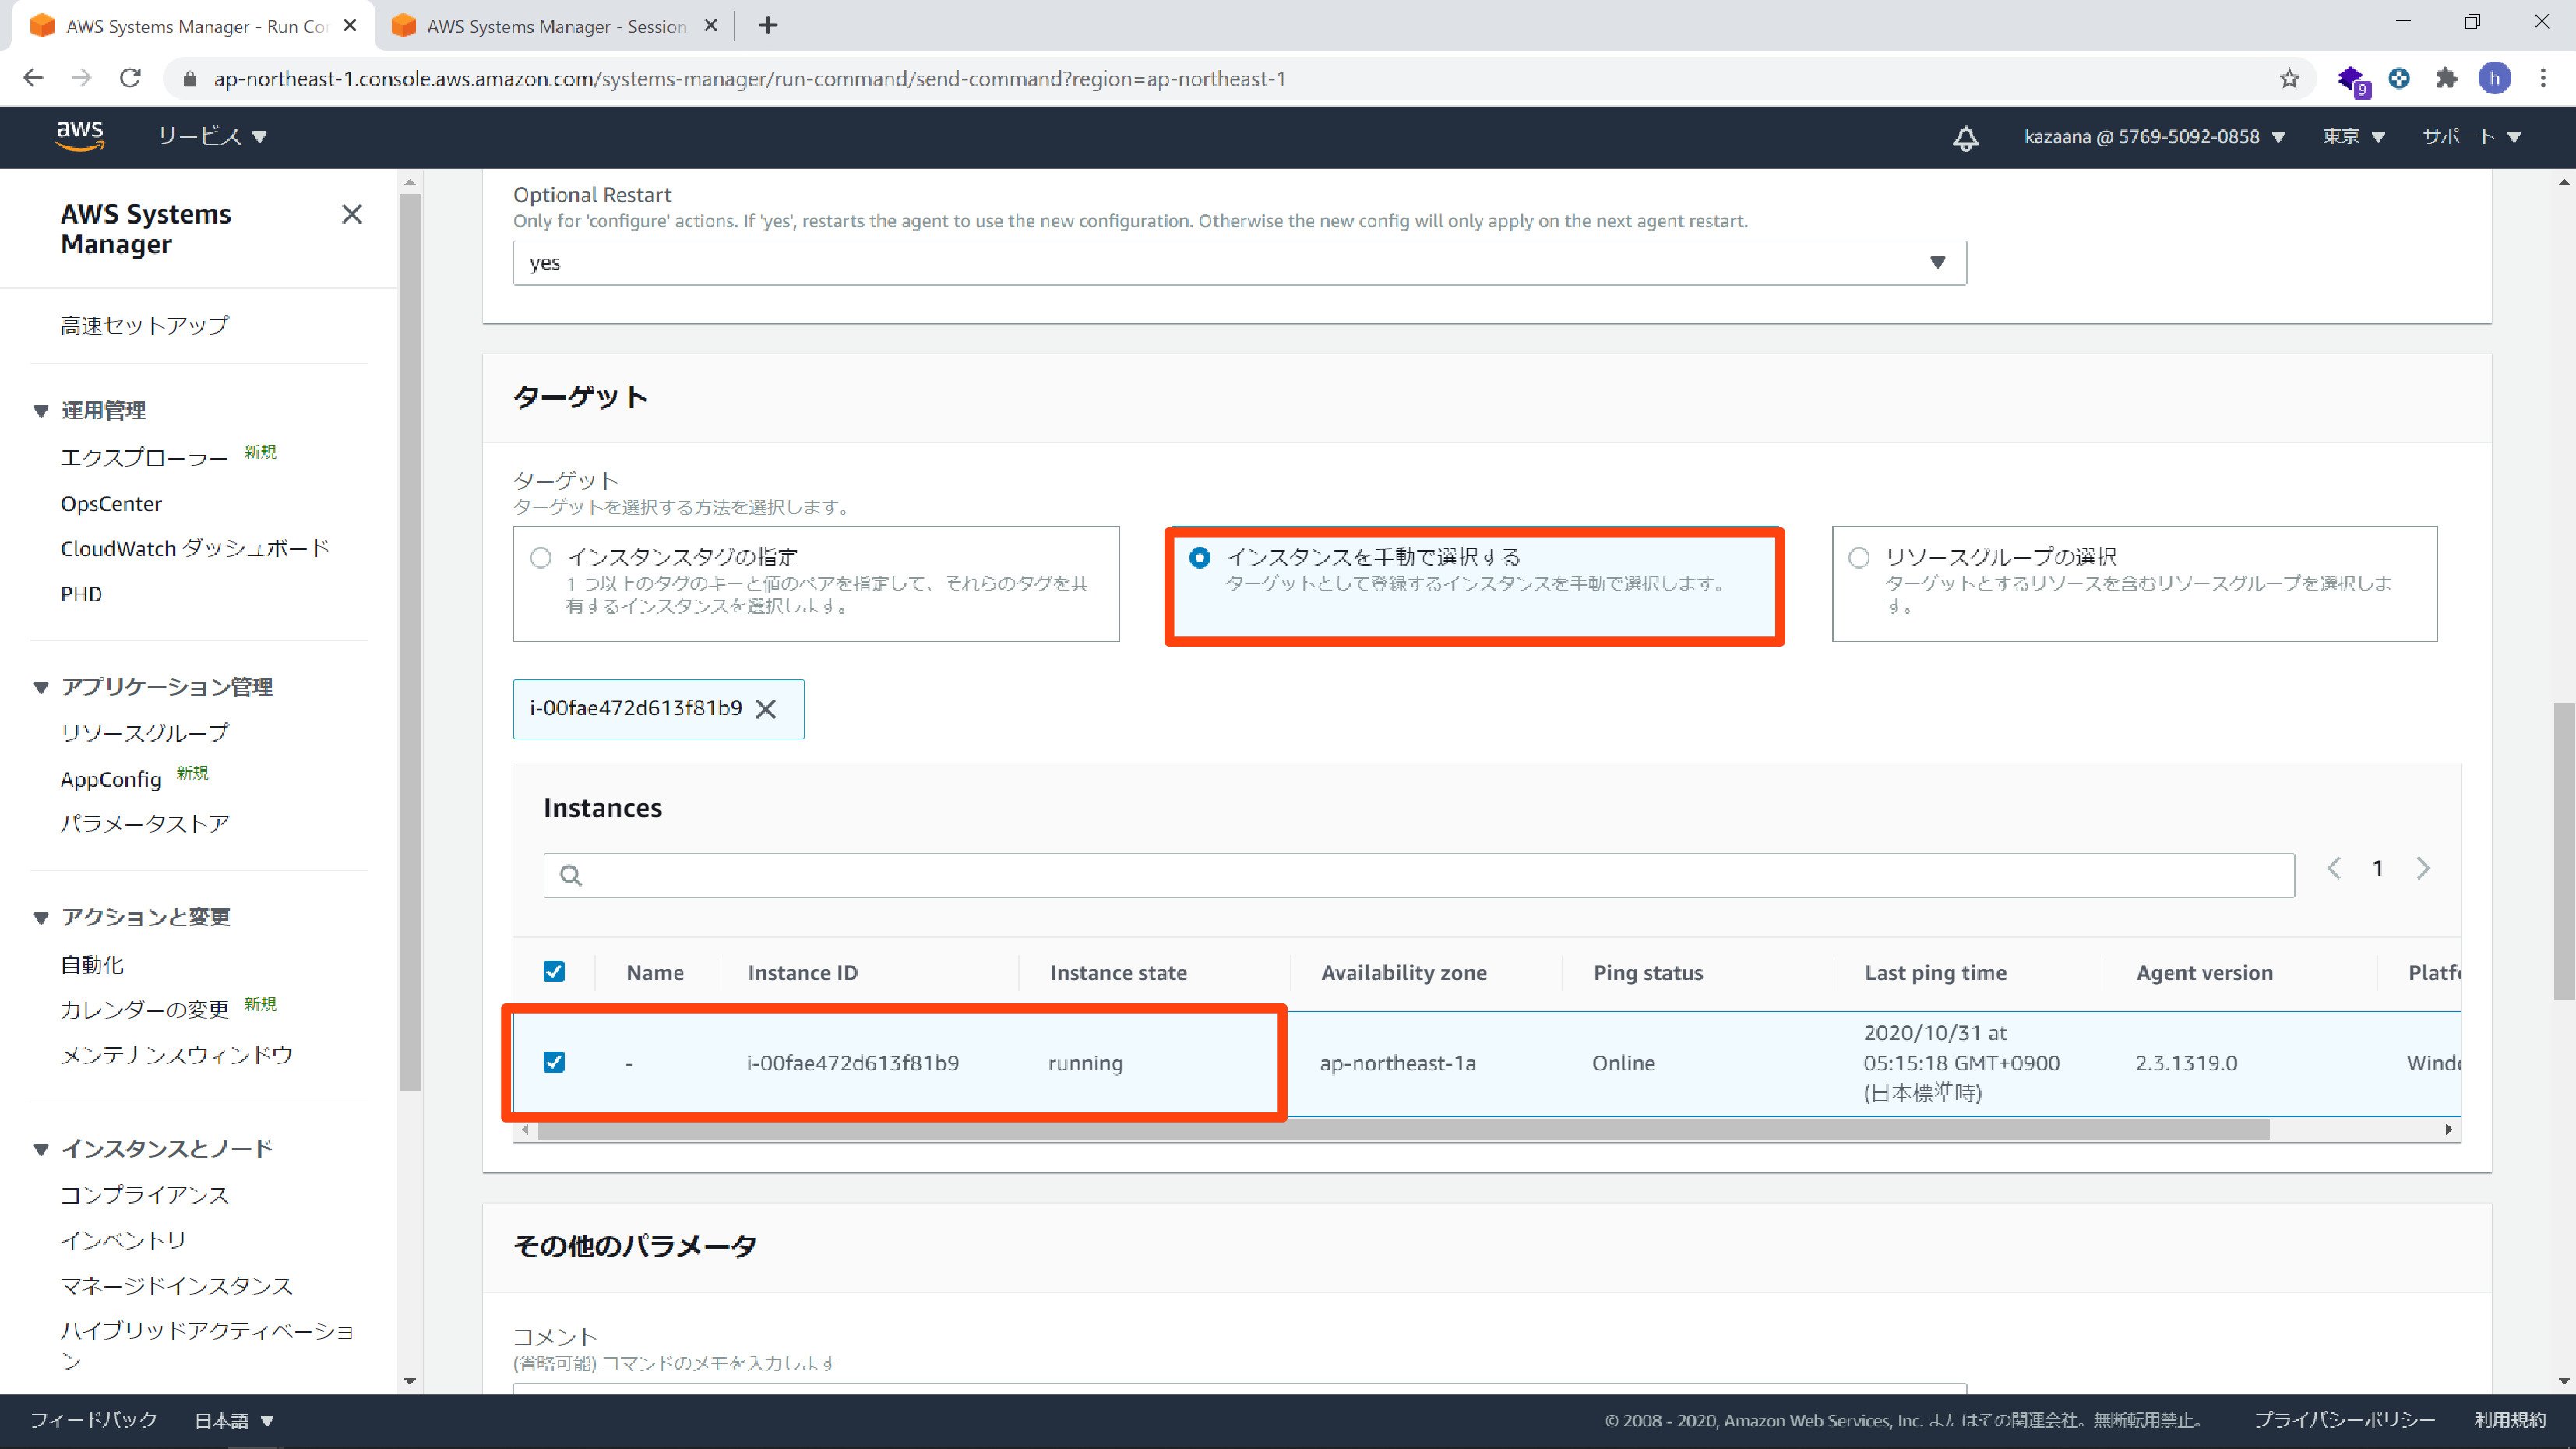Navigate forward in browser

[x=82, y=78]
